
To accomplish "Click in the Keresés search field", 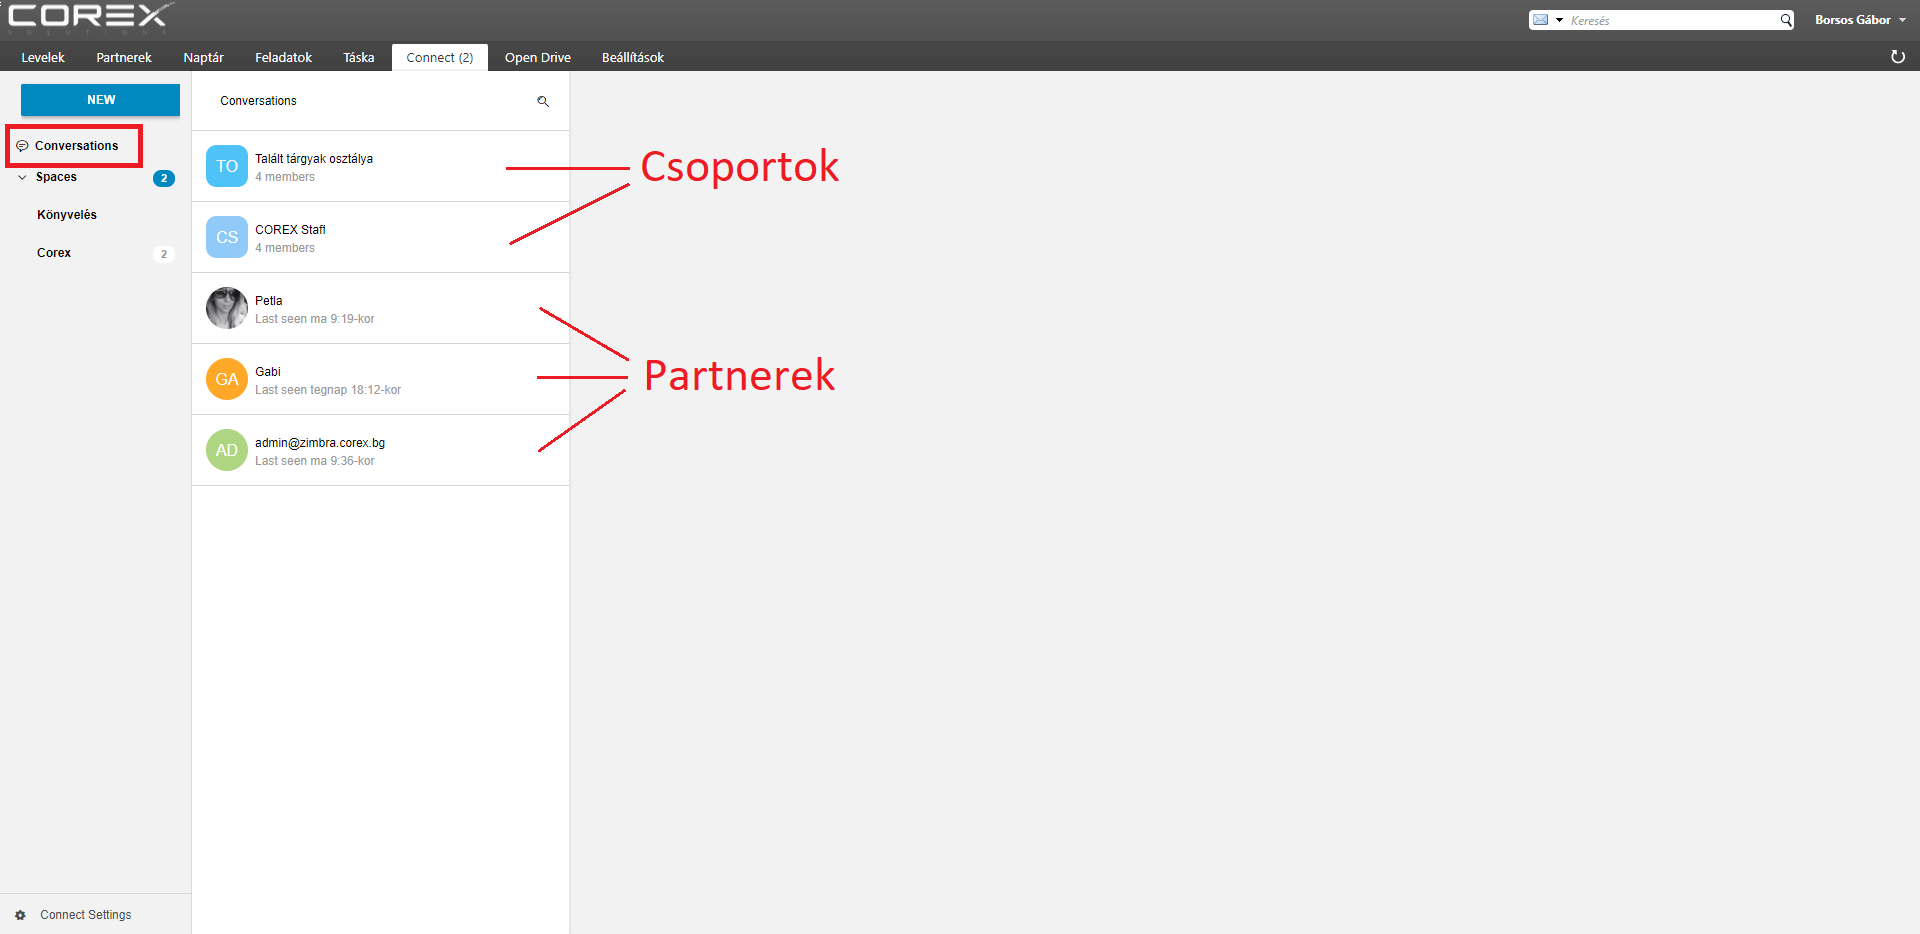I will click(x=1670, y=20).
